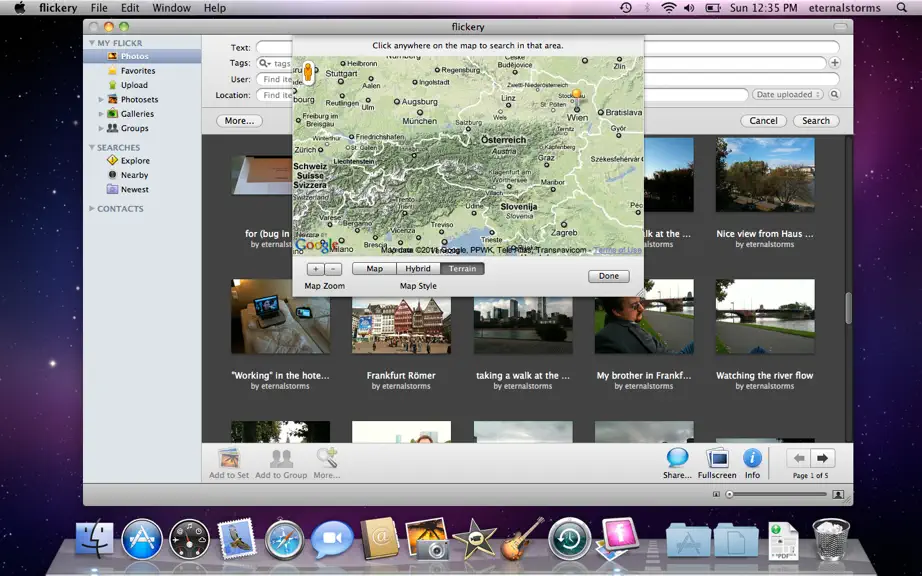Click the orange Street View pegman
The width and height of the screenshot is (922, 576).
[308, 72]
